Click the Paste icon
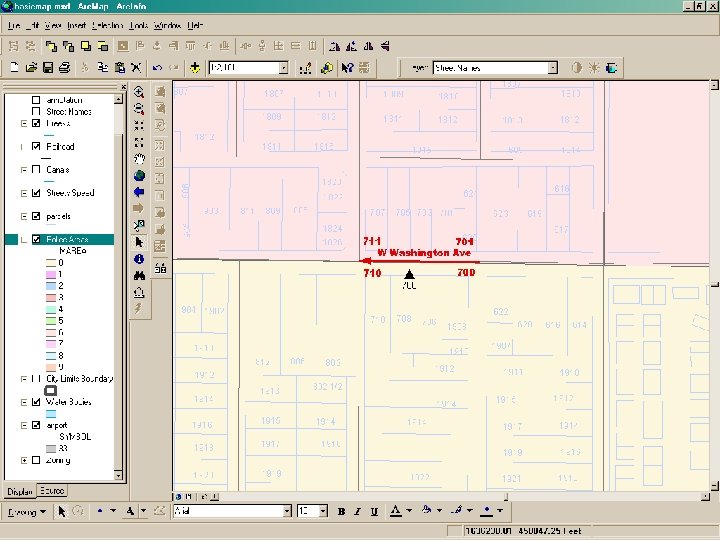Screen dimensions: 720x540 point(119,68)
